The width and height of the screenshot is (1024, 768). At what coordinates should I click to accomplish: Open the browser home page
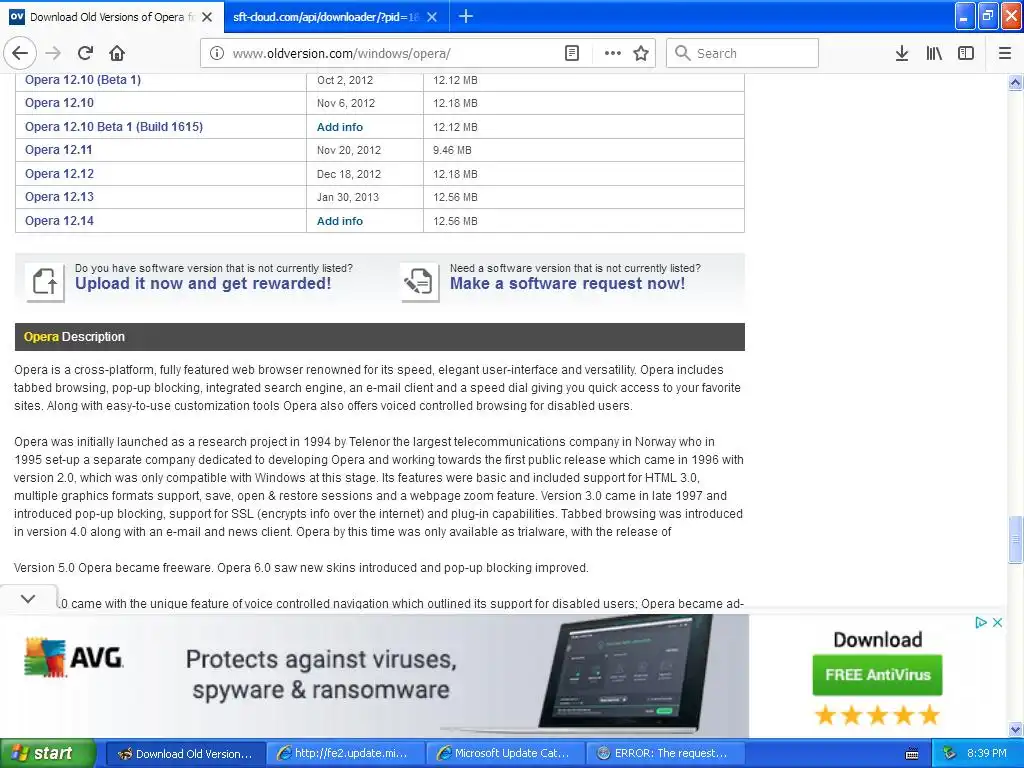117,53
